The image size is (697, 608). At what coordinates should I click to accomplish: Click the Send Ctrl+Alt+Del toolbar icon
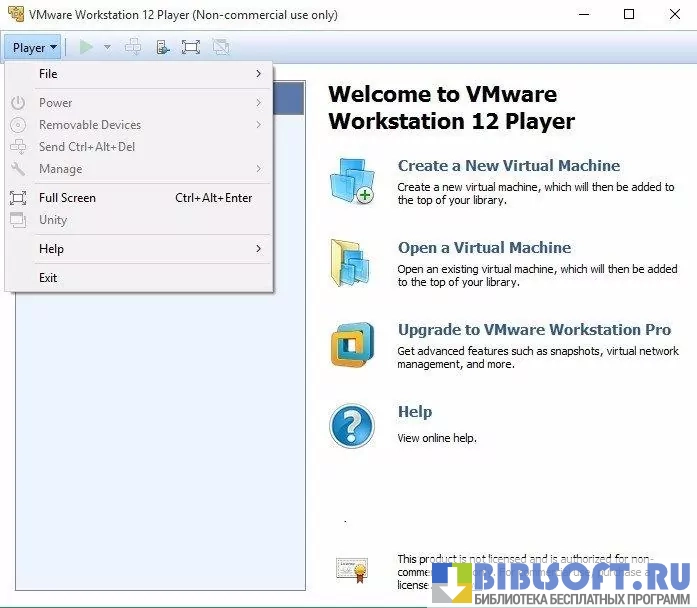[x=133, y=47]
